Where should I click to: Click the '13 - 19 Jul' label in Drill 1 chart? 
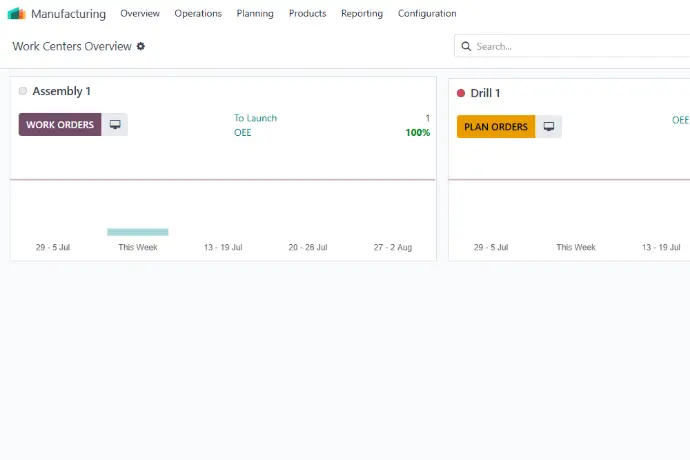[661, 247]
